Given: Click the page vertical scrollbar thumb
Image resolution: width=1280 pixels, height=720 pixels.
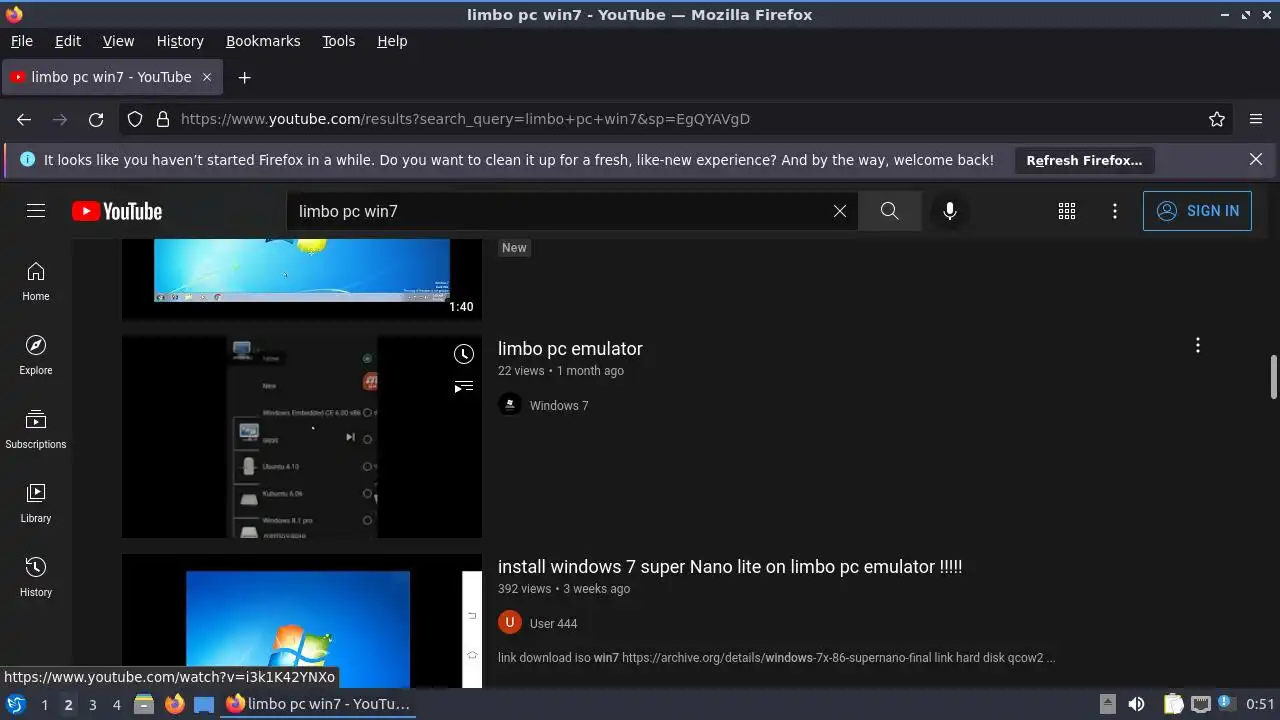Looking at the screenshot, I should 1274,376.
